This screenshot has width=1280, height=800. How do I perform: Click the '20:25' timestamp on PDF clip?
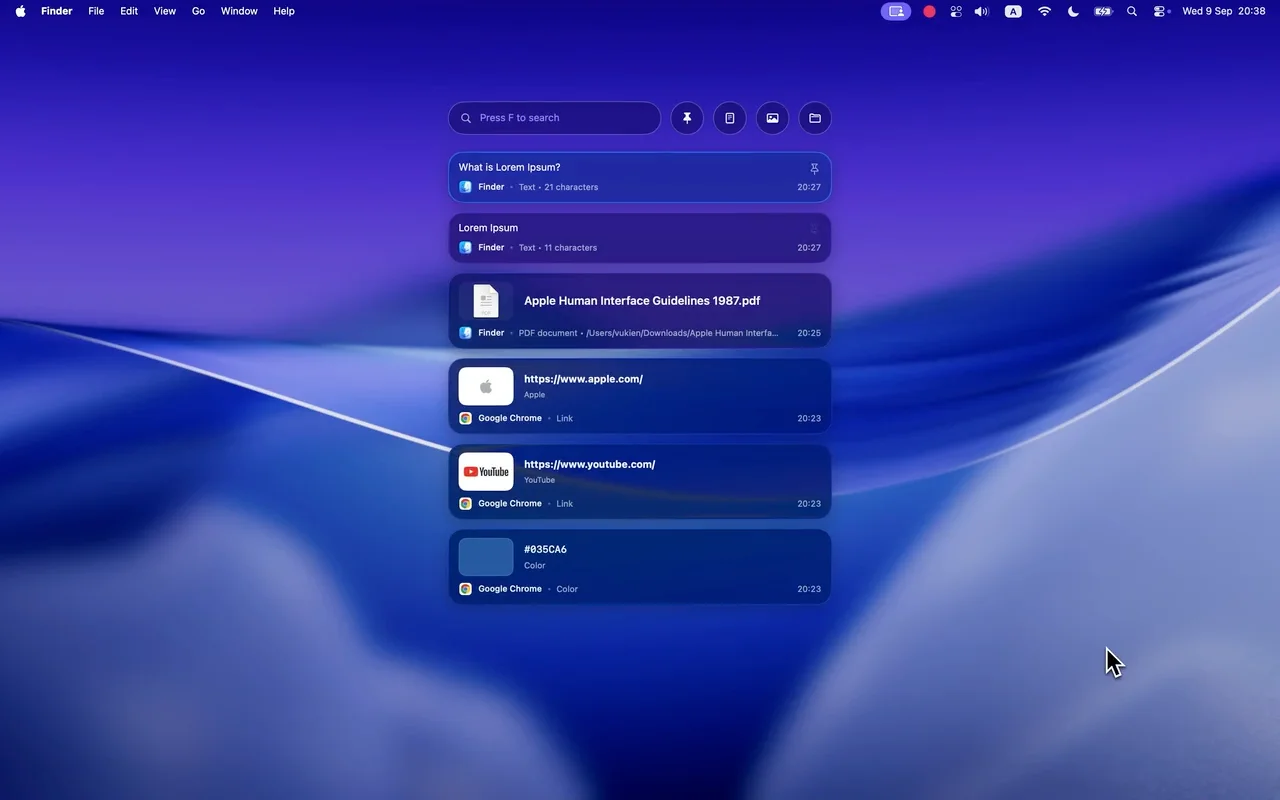coord(809,333)
